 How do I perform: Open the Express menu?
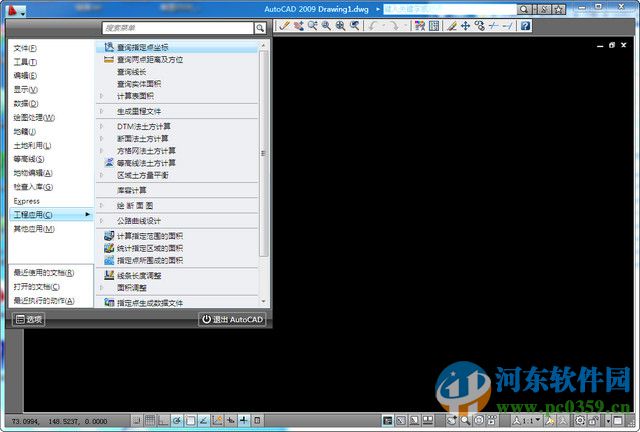tap(27, 201)
